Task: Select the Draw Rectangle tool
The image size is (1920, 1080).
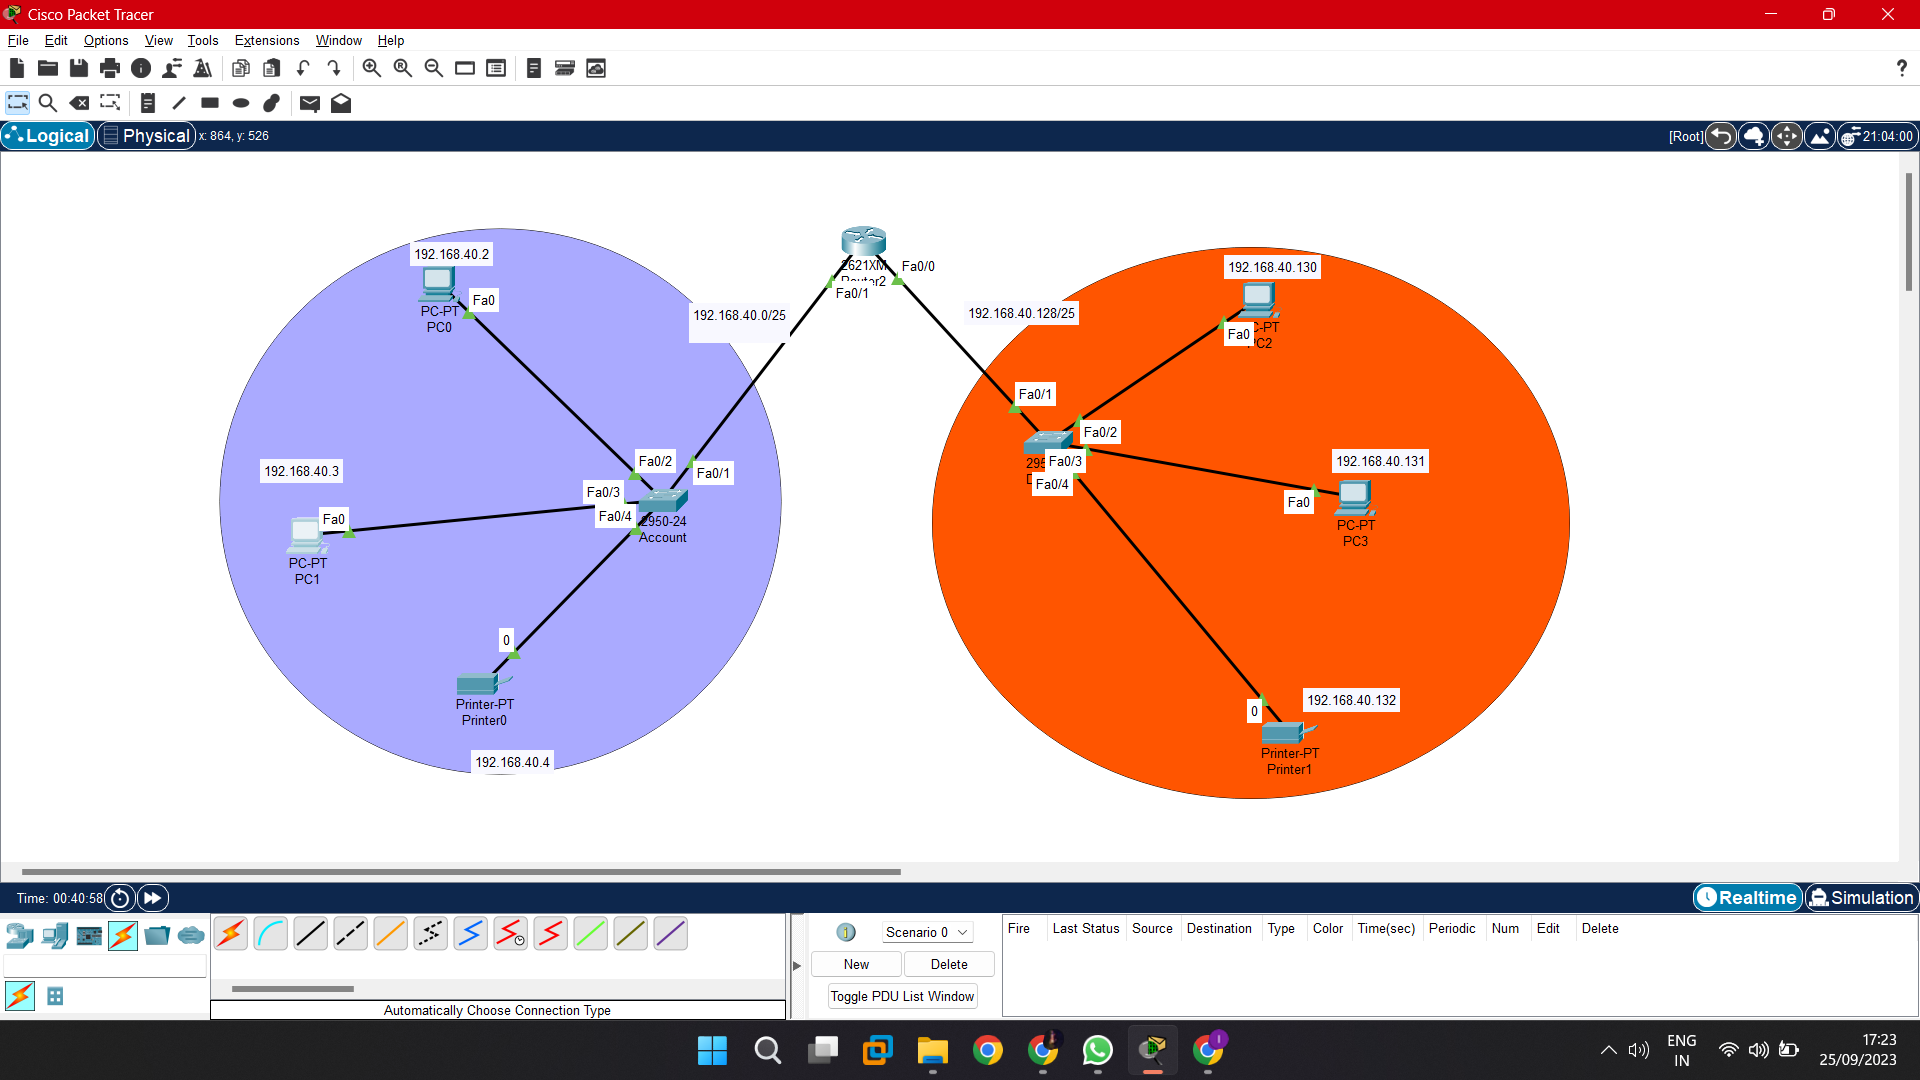Action: coord(210,103)
